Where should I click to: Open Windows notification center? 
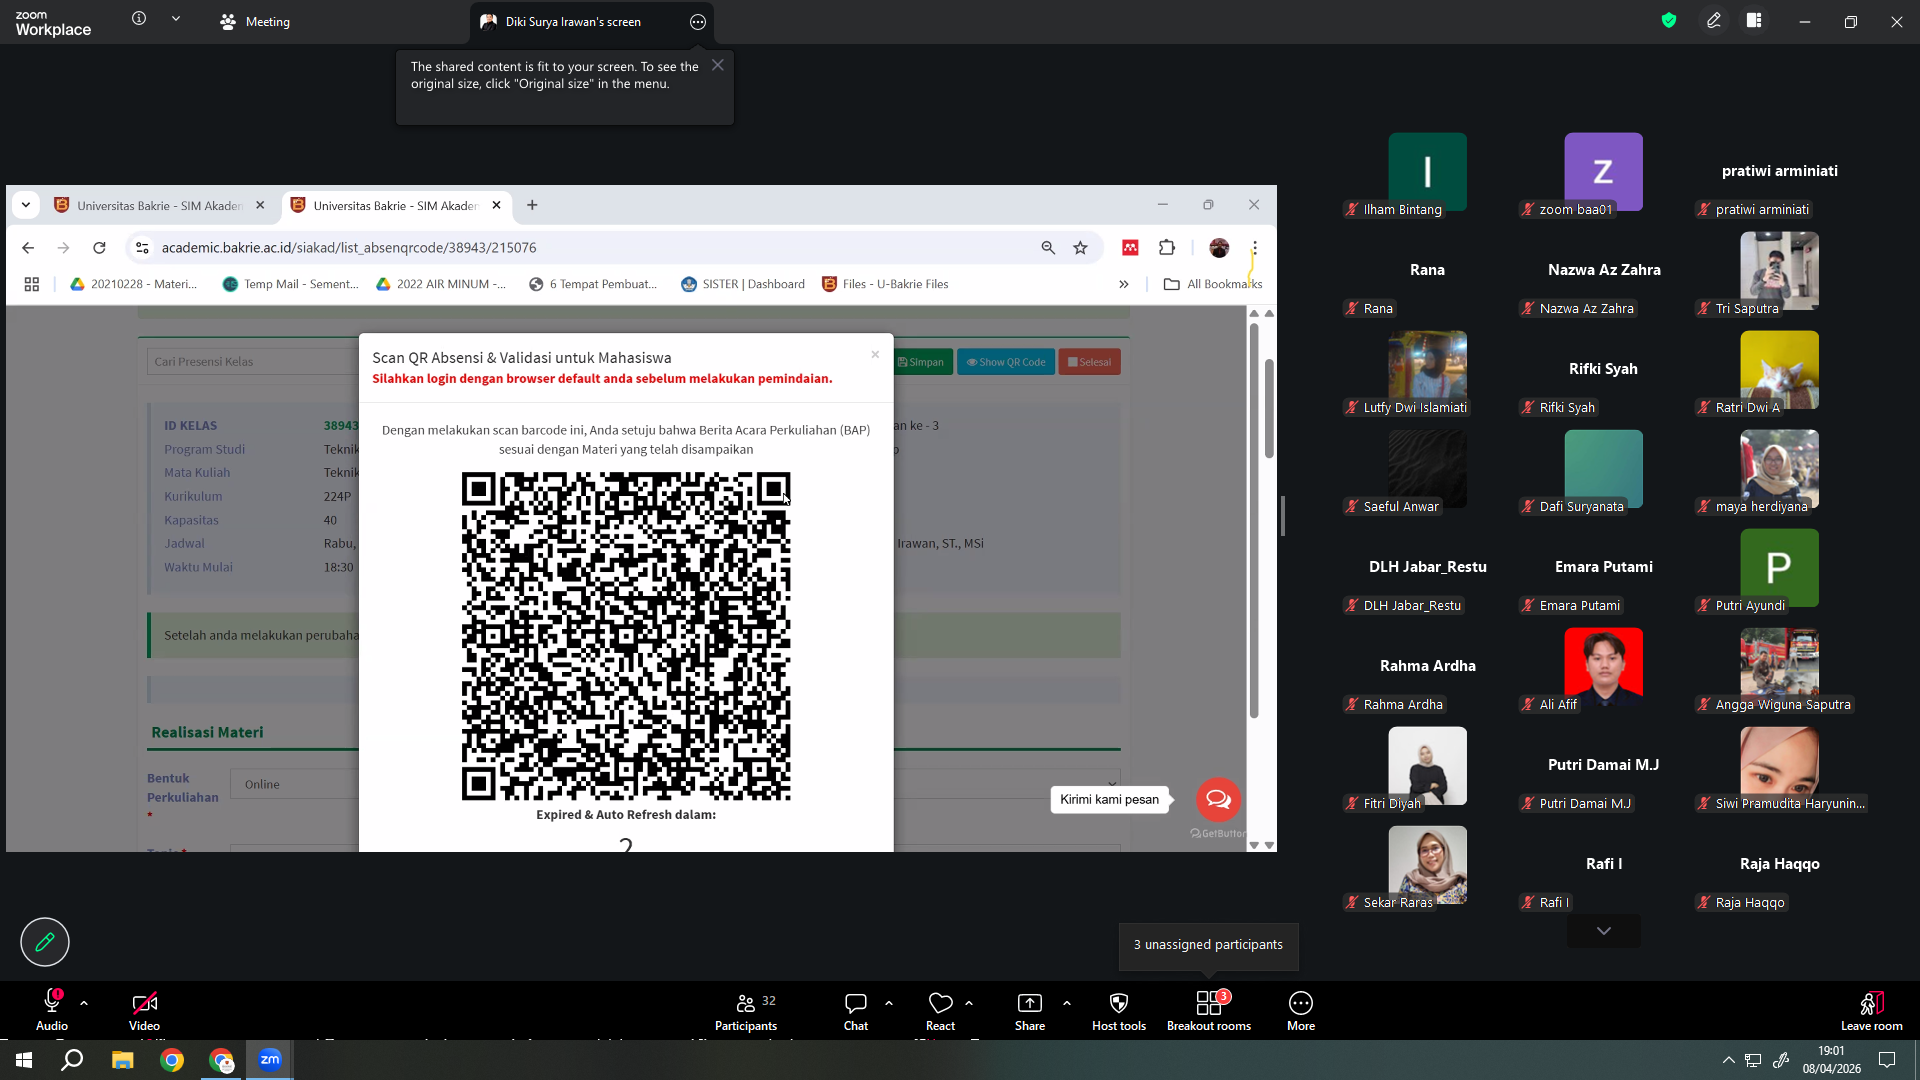1887,1060
